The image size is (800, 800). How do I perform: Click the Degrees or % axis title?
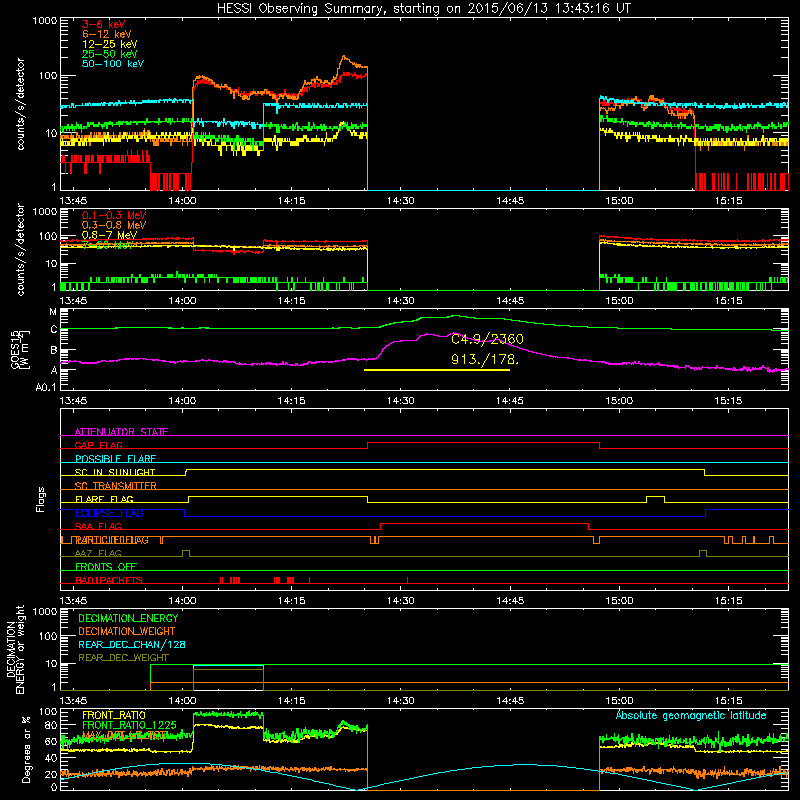click(x=26, y=749)
